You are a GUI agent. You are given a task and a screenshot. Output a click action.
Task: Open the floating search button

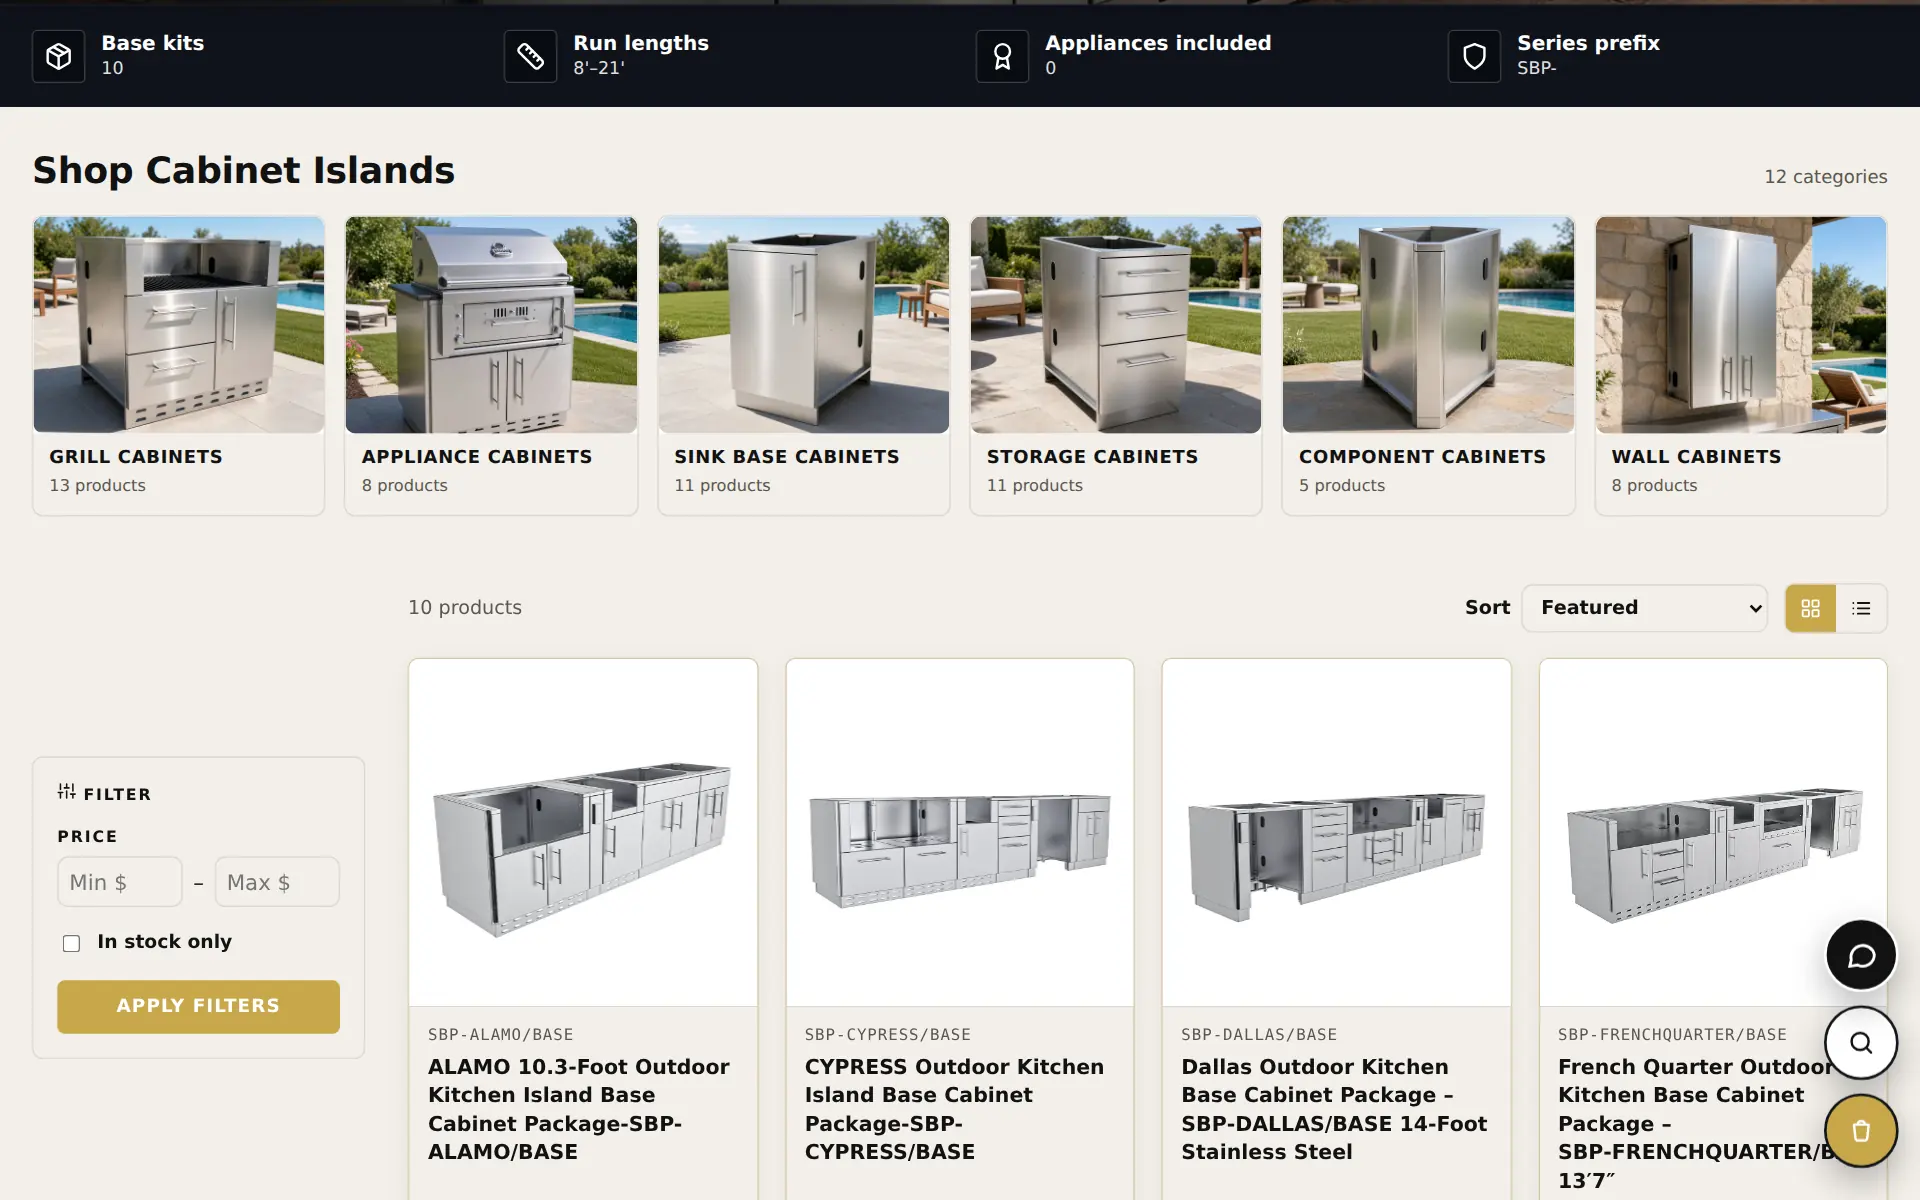coord(1861,1043)
